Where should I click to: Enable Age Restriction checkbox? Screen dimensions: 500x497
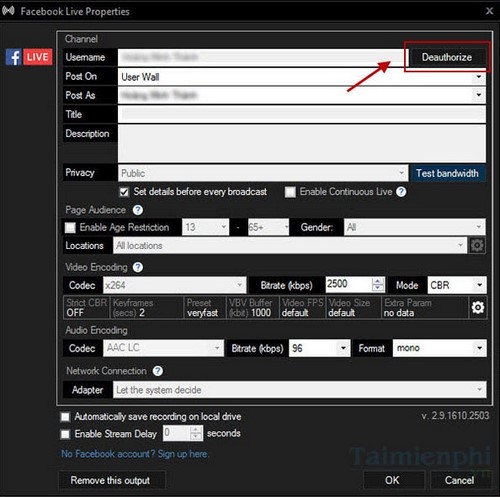click(70, 227)
